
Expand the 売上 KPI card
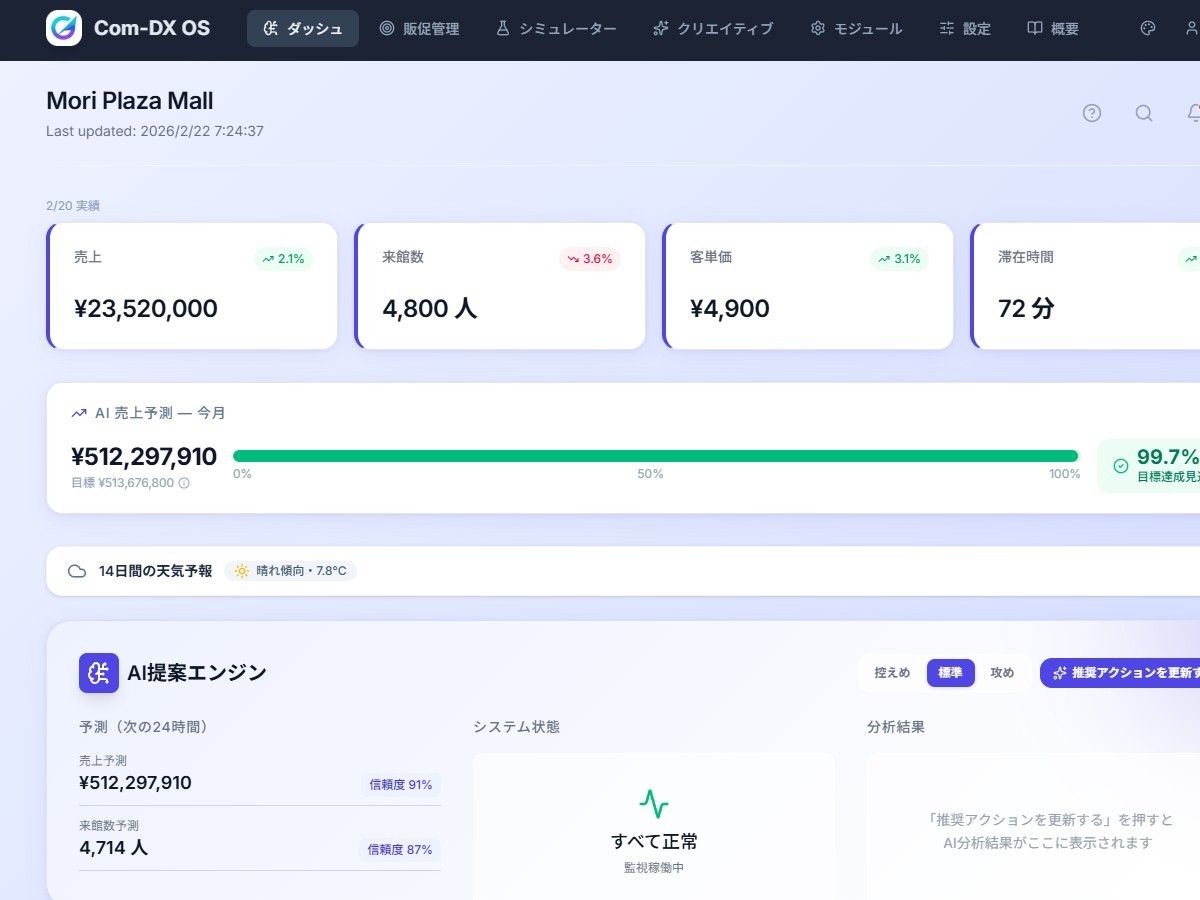coord(192,286)
